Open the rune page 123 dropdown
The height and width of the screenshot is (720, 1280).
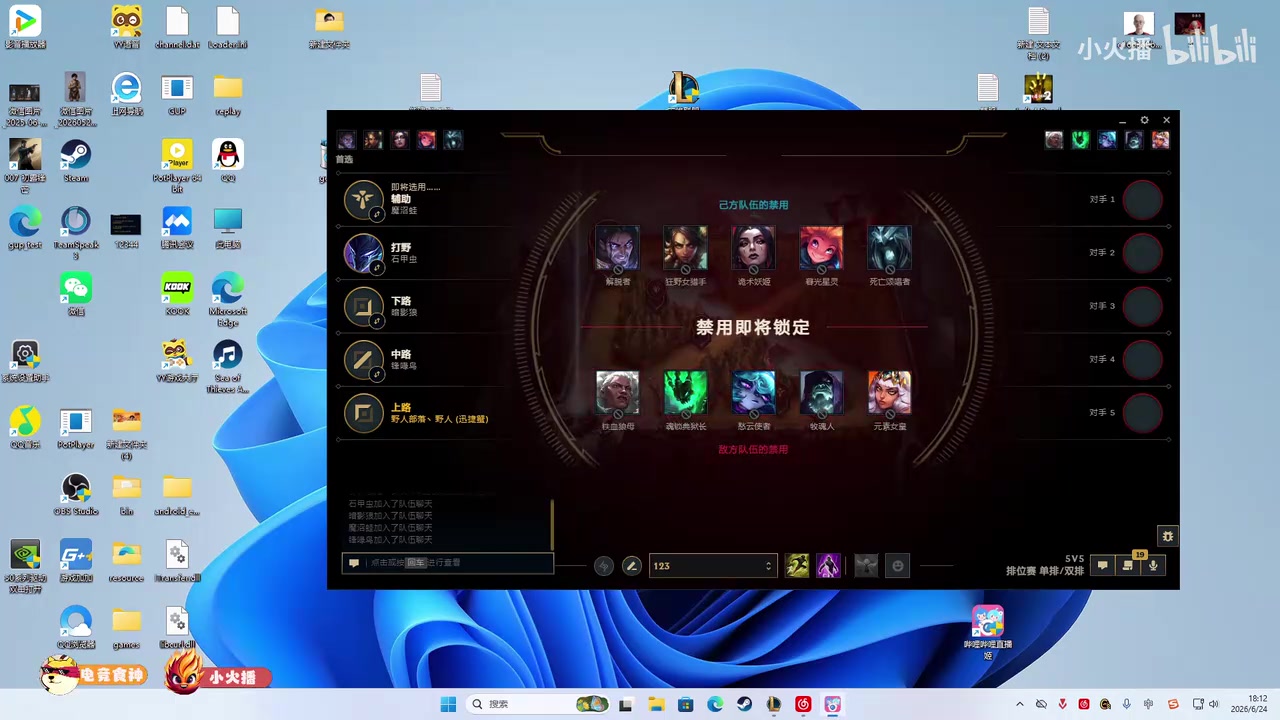pos(713,566)
